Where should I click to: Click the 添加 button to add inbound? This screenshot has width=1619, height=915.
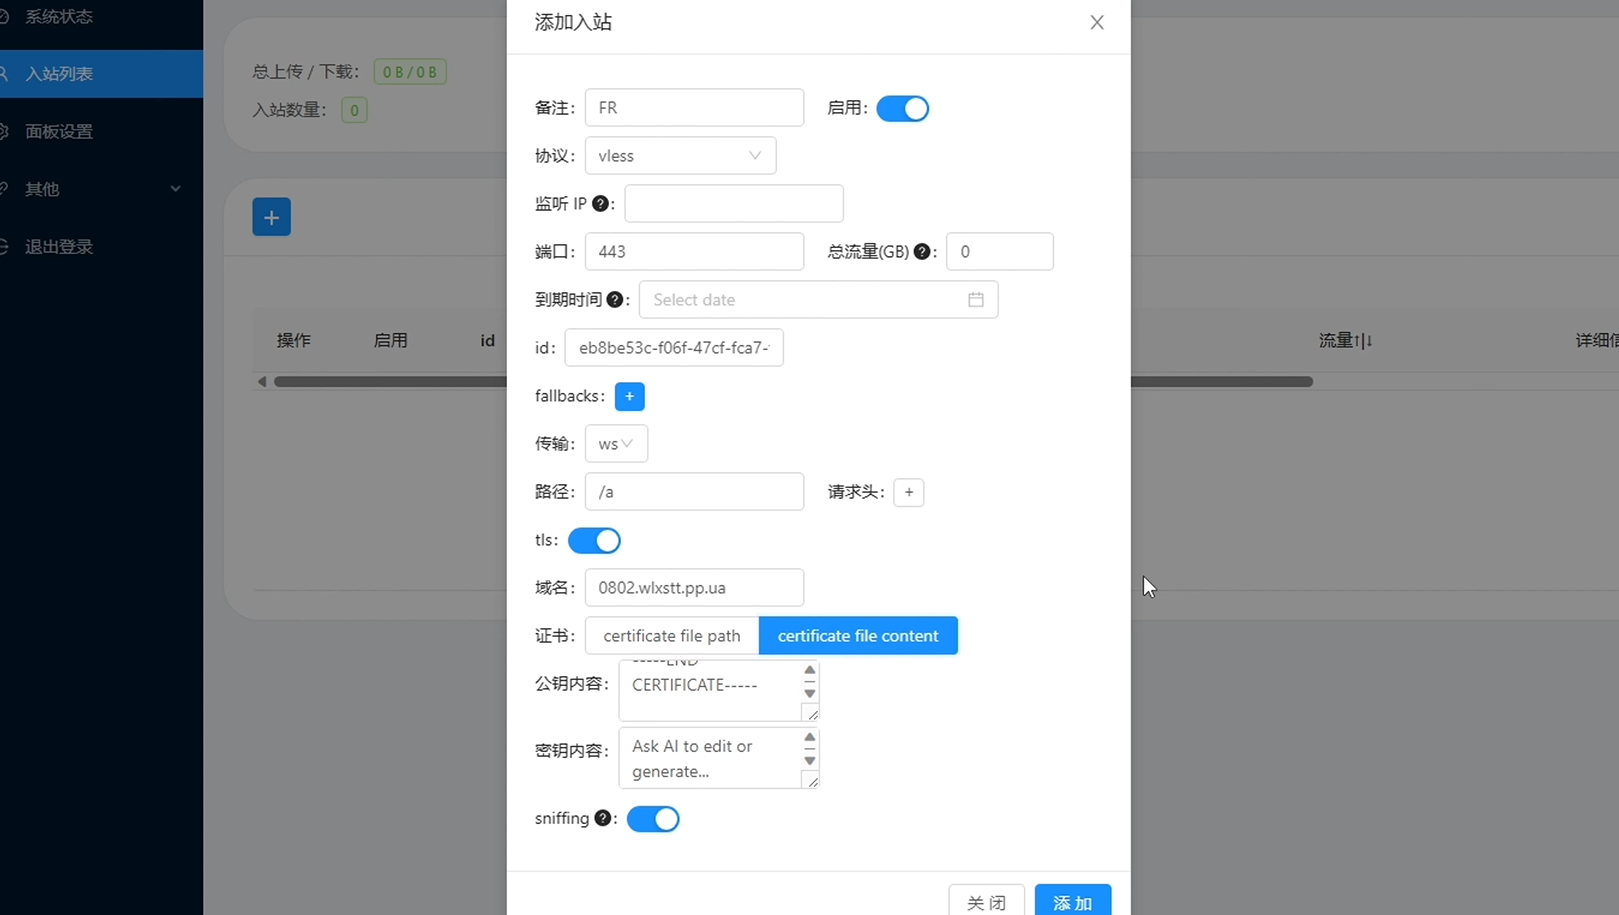coord(1072,902)
